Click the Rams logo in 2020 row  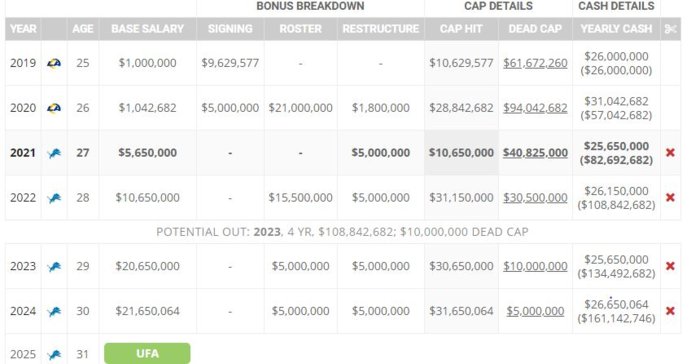[54, 108]
